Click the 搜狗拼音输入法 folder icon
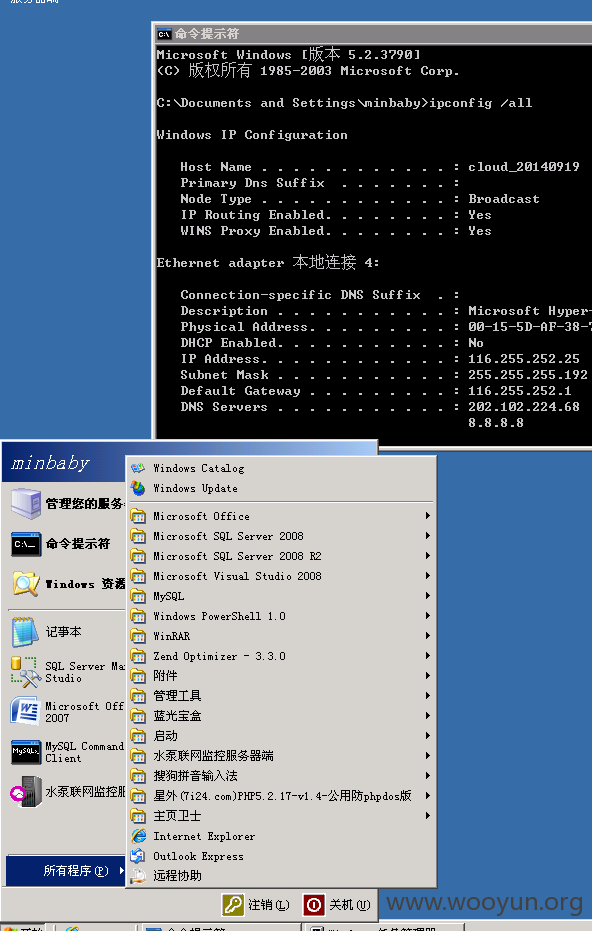 point(138,776)
